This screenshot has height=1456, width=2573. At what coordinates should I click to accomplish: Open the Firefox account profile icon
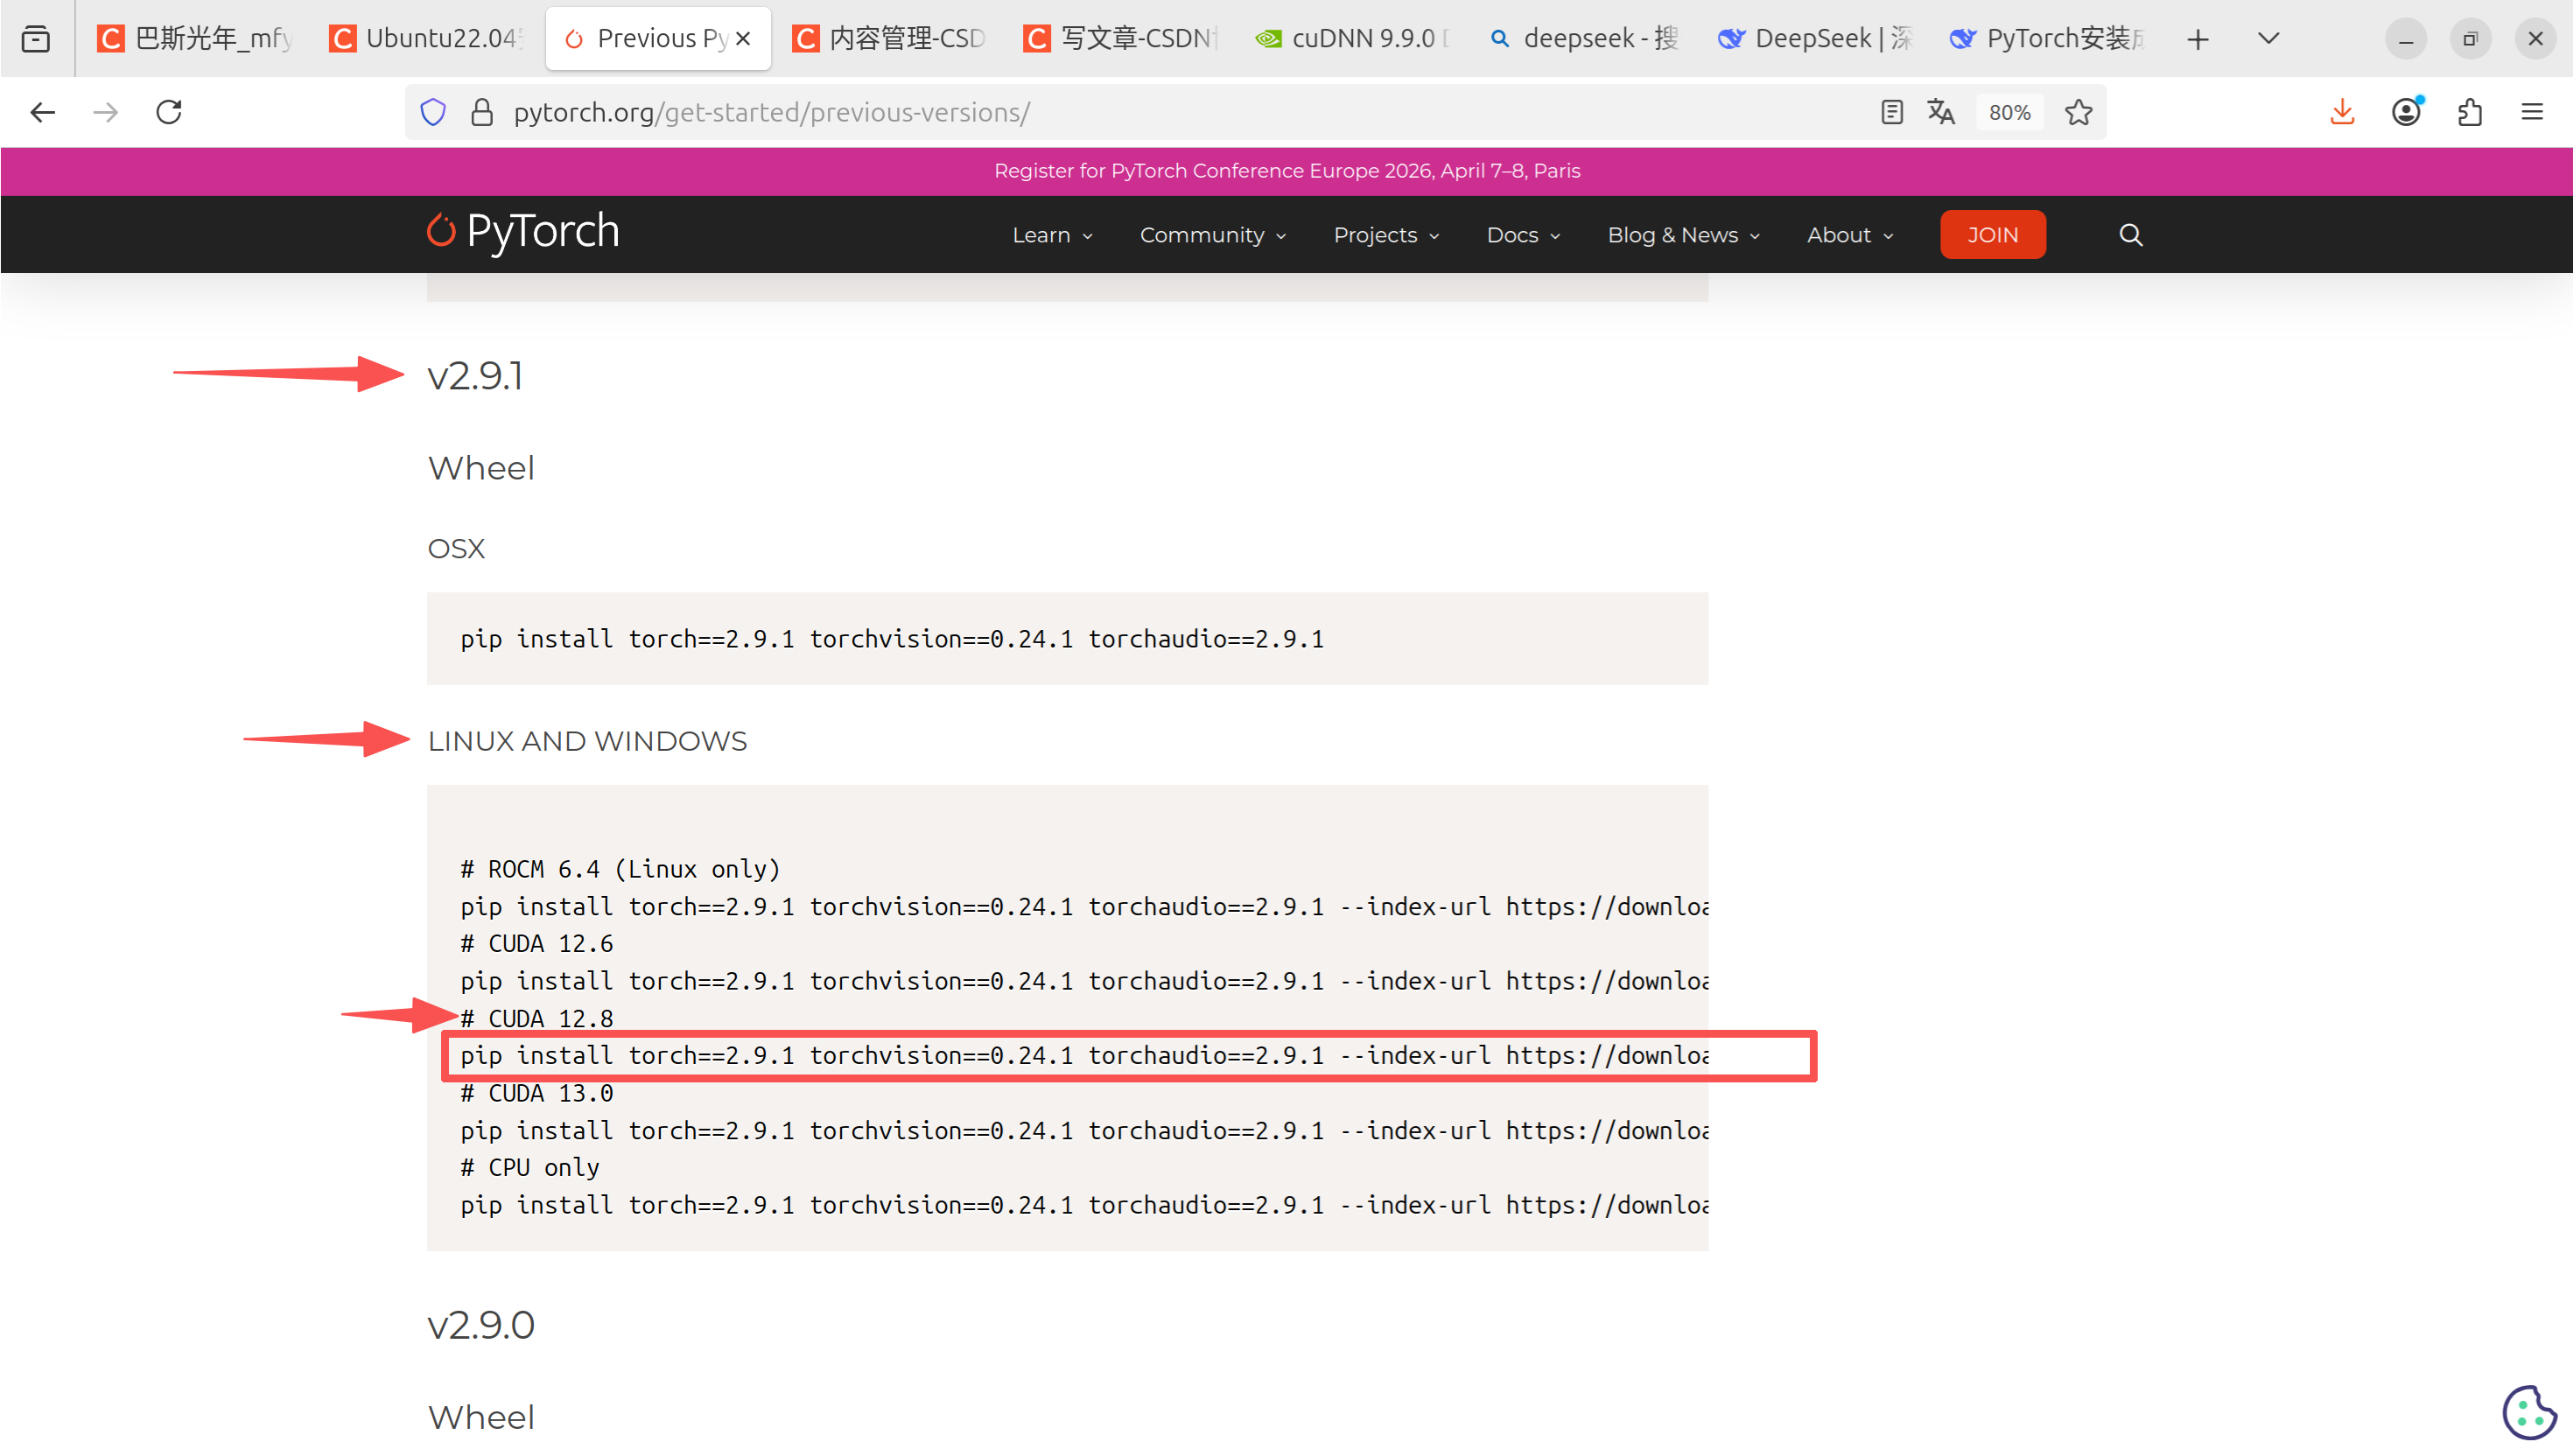(x=2406, y=112)
